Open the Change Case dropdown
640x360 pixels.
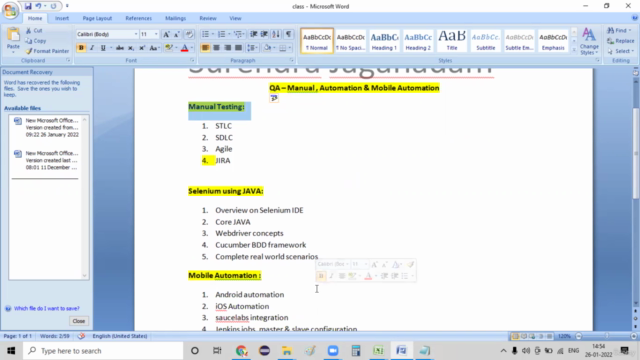click(x=154, y=48)
